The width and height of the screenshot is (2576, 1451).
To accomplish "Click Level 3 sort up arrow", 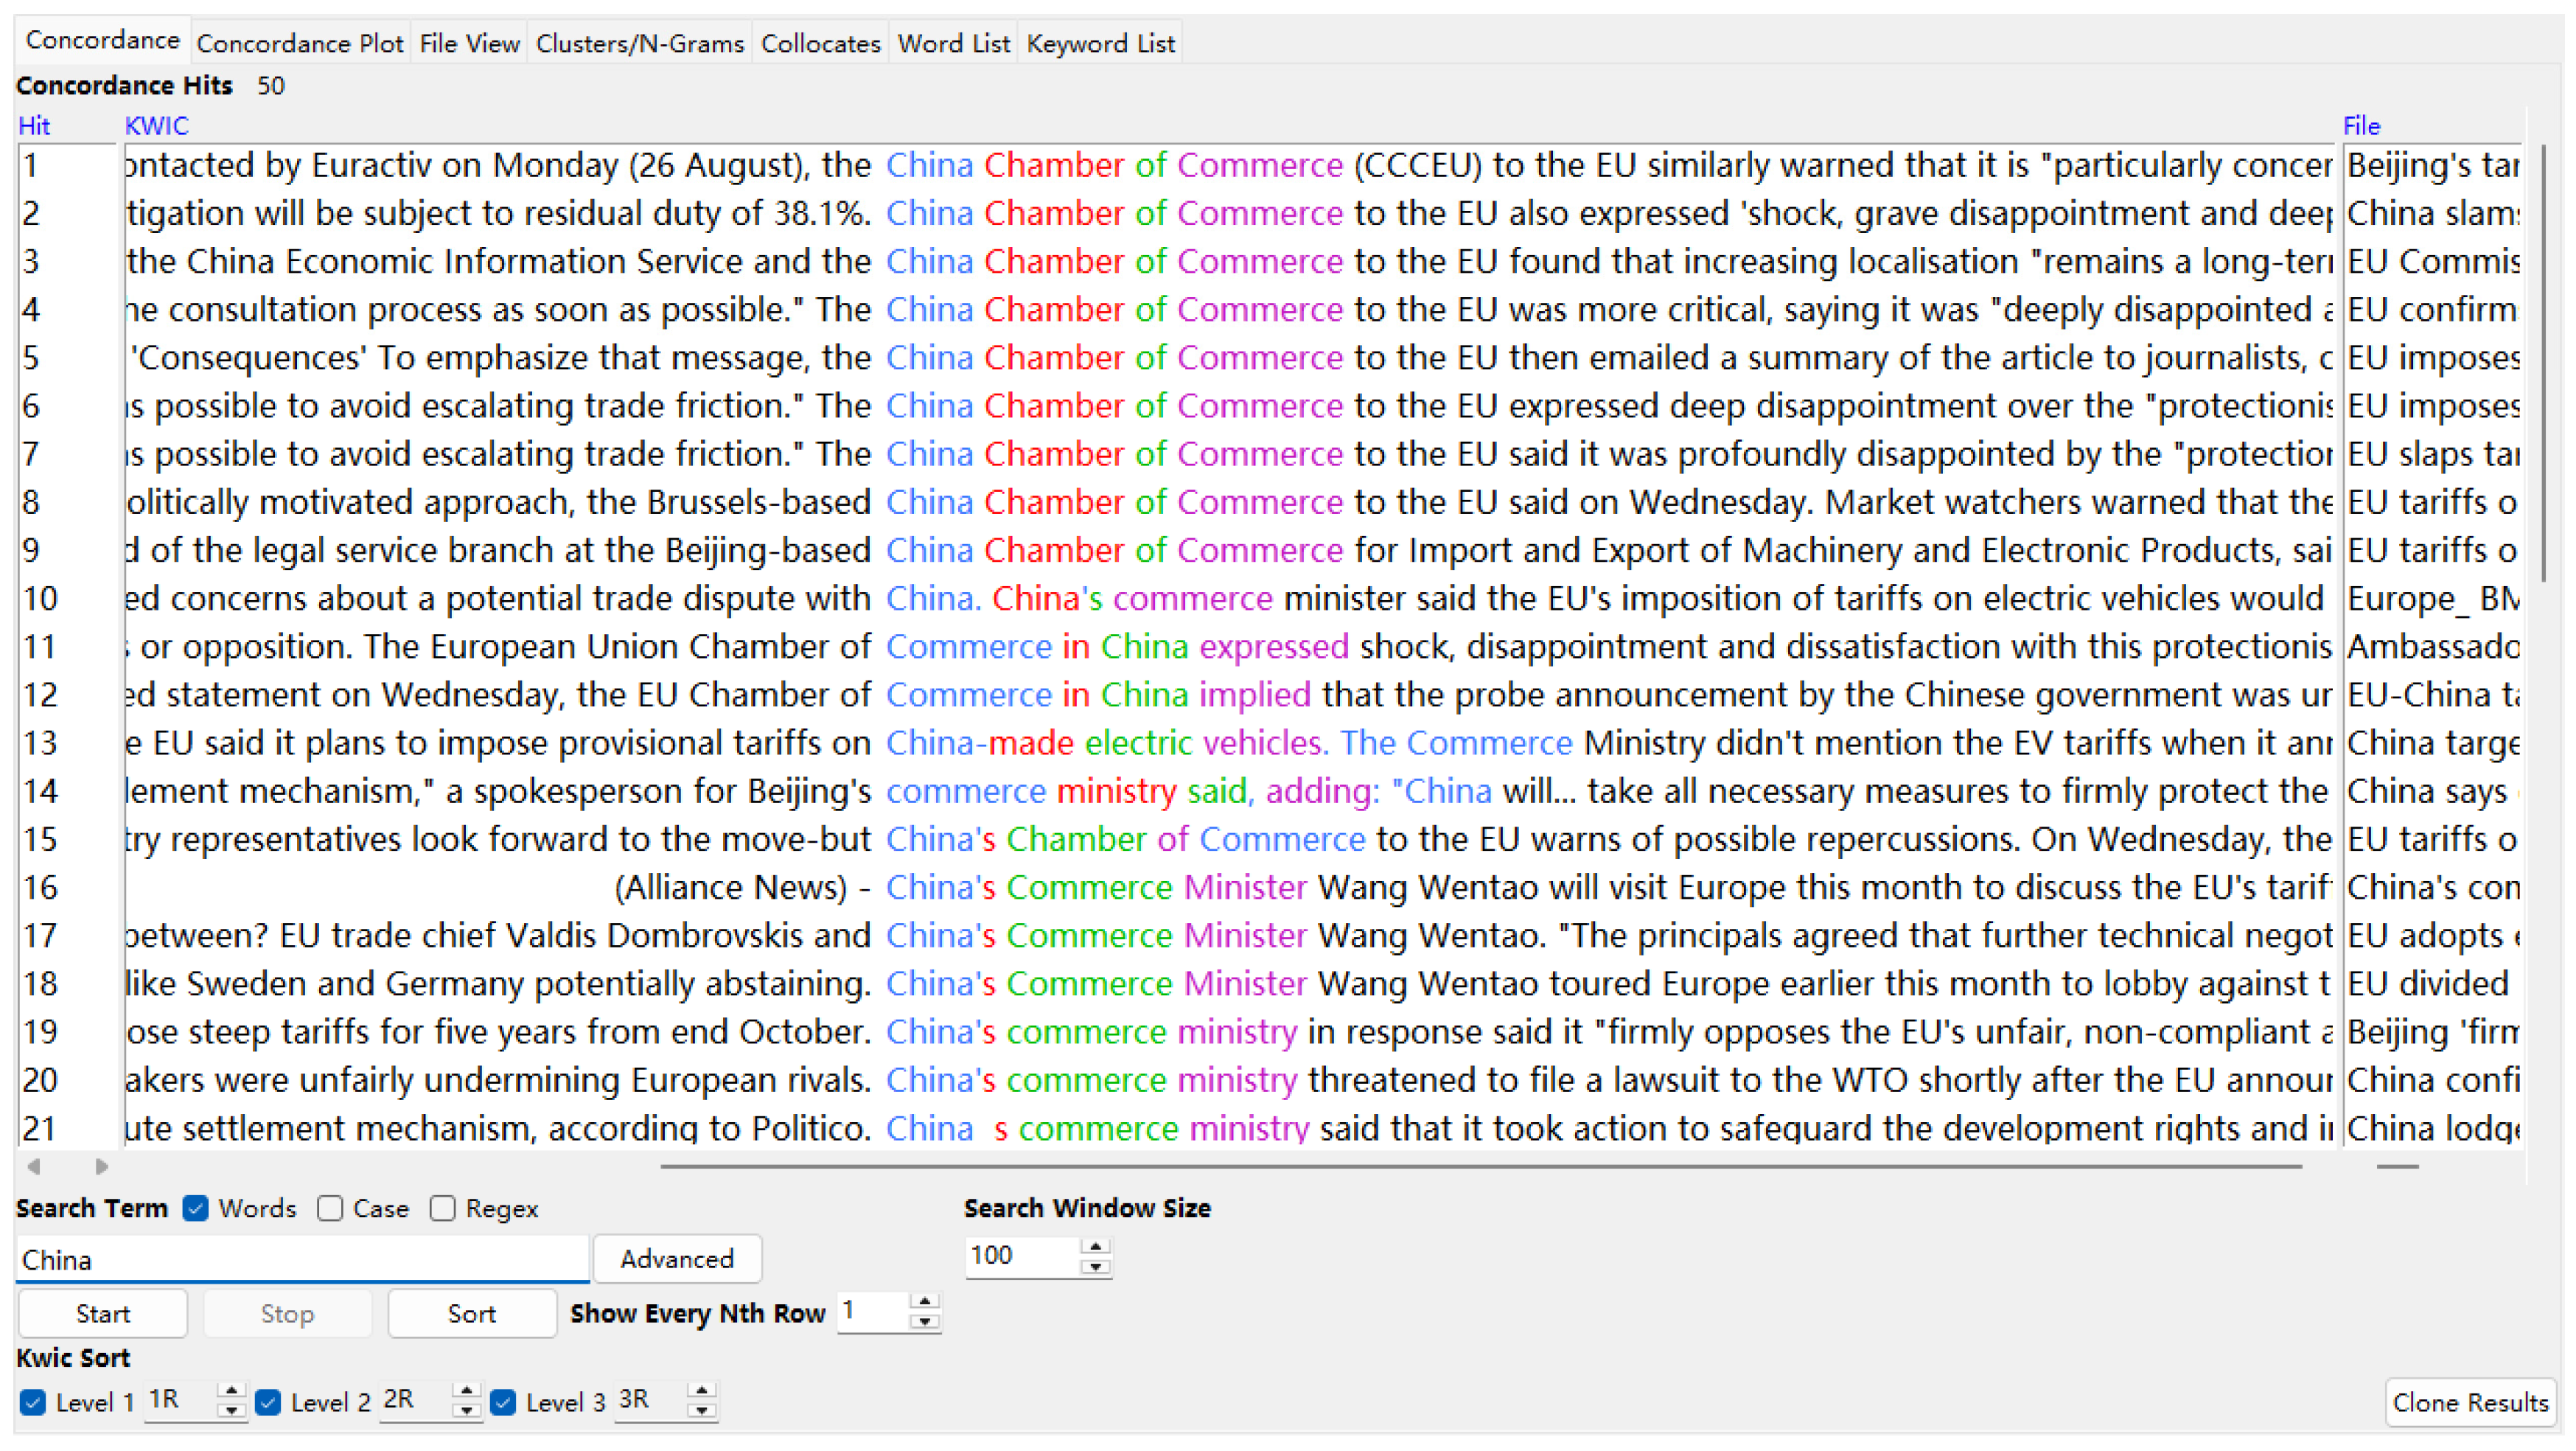I will pyautogui.click(x=702, y=1391).
